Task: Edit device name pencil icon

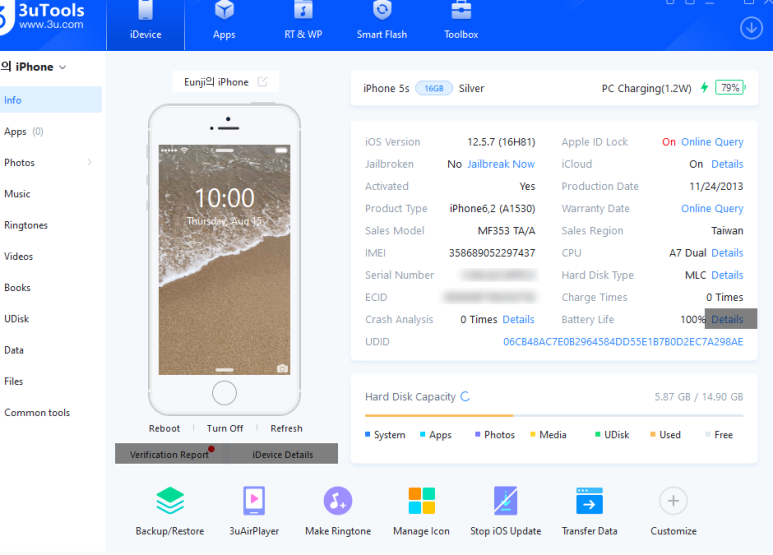Action: (263, 82)
